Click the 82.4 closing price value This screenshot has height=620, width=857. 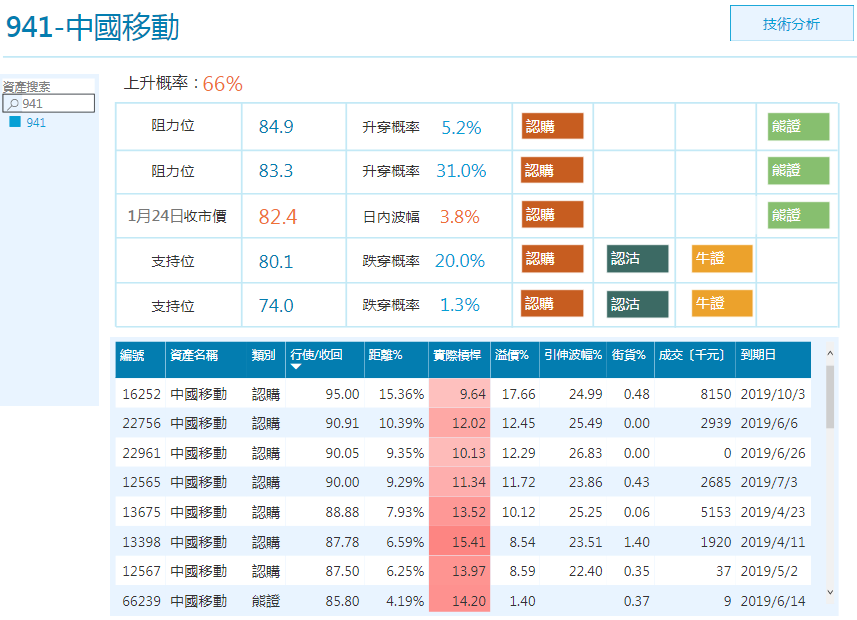[278, 217]
